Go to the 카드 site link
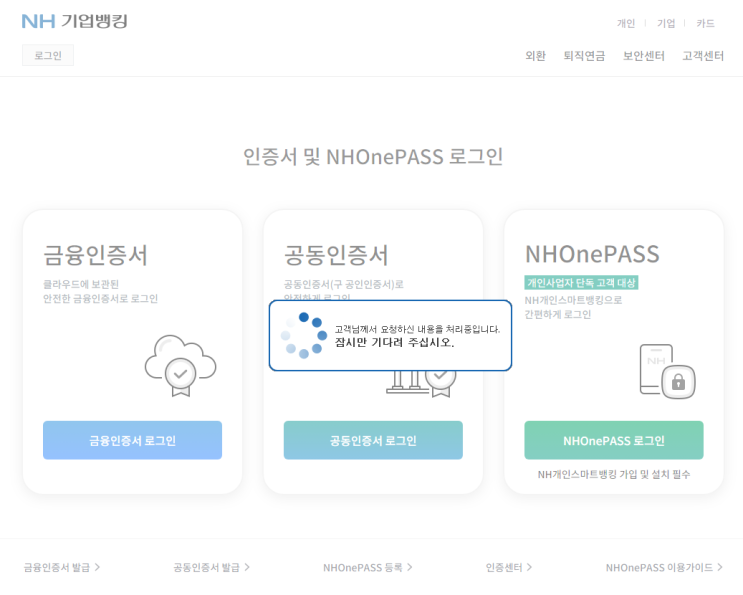Screen dimensions: 743x595 705,23
